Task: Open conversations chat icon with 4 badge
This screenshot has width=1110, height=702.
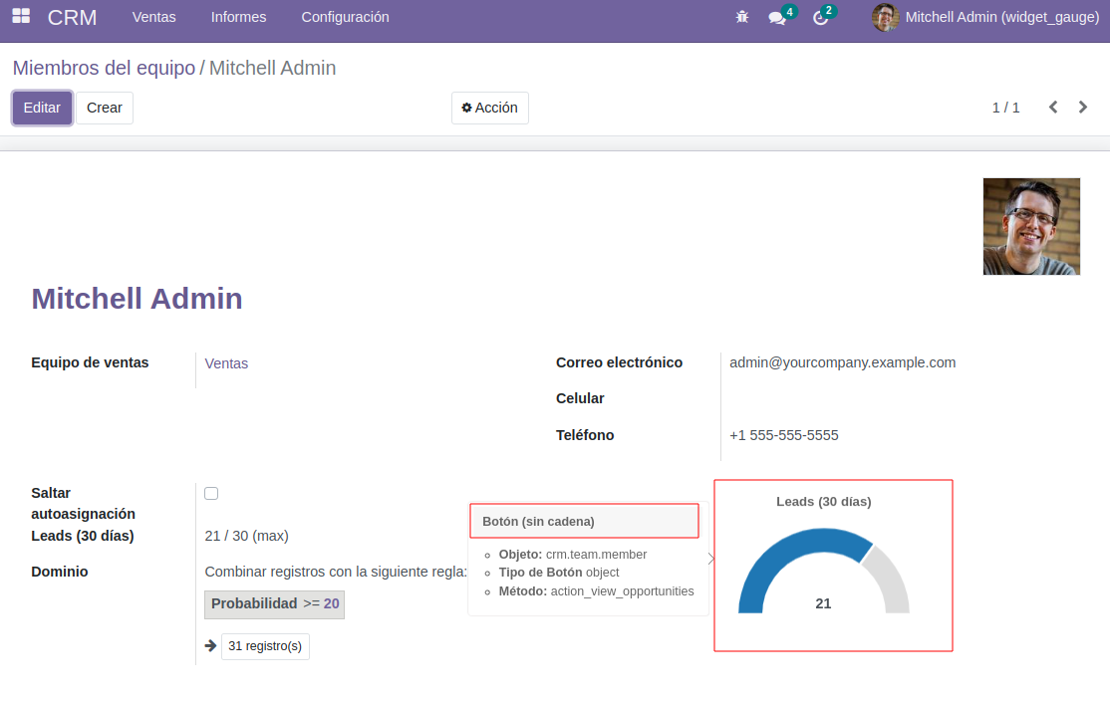Action: pyautogui.click(x=777, y=18)
